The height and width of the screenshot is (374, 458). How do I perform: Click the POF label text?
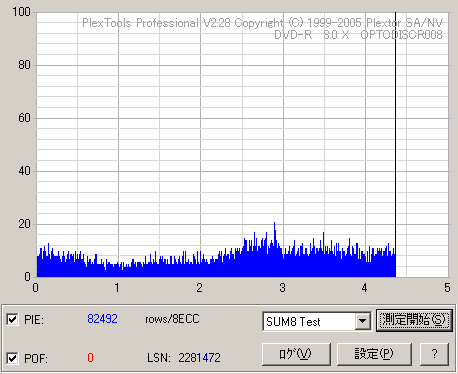click(x=36, y=359)
